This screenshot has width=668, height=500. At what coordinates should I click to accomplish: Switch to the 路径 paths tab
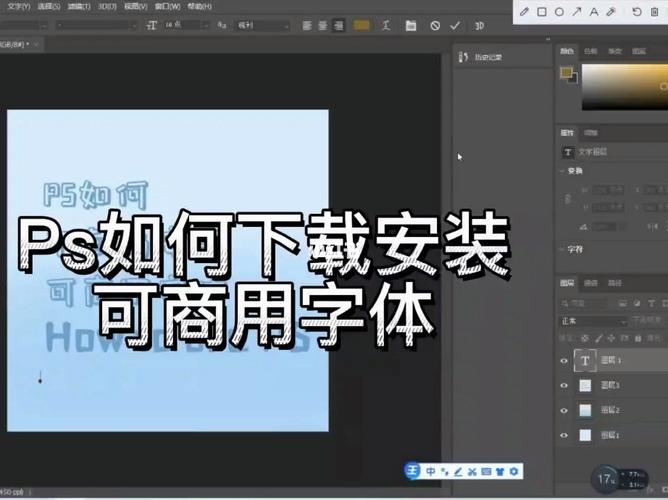(614, 283)
